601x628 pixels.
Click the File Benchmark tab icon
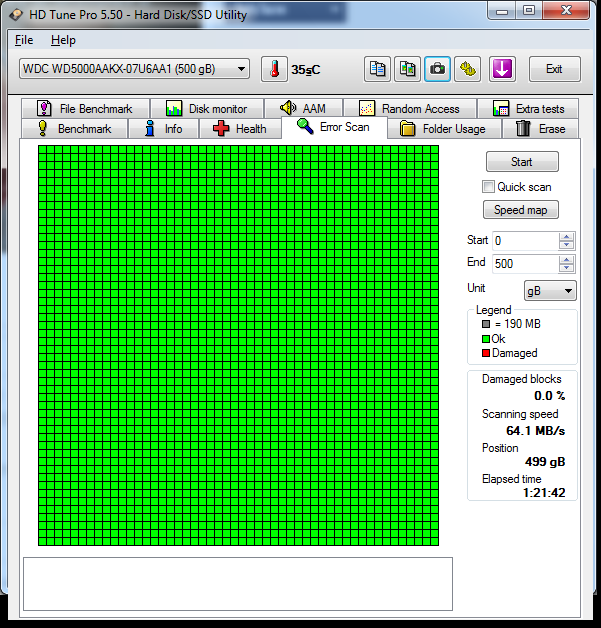pyautogui.click(x=44, y=109)
